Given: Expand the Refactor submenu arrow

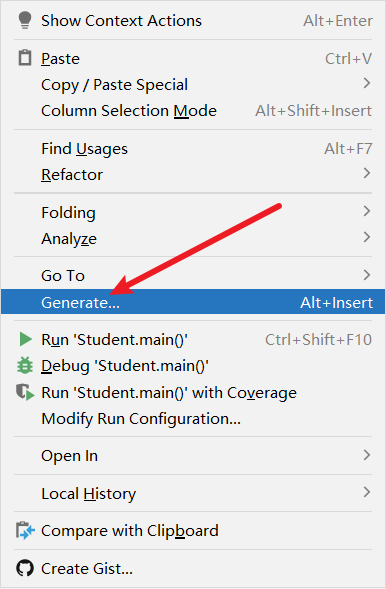Looking at the screenshot, I should [367, 173].
